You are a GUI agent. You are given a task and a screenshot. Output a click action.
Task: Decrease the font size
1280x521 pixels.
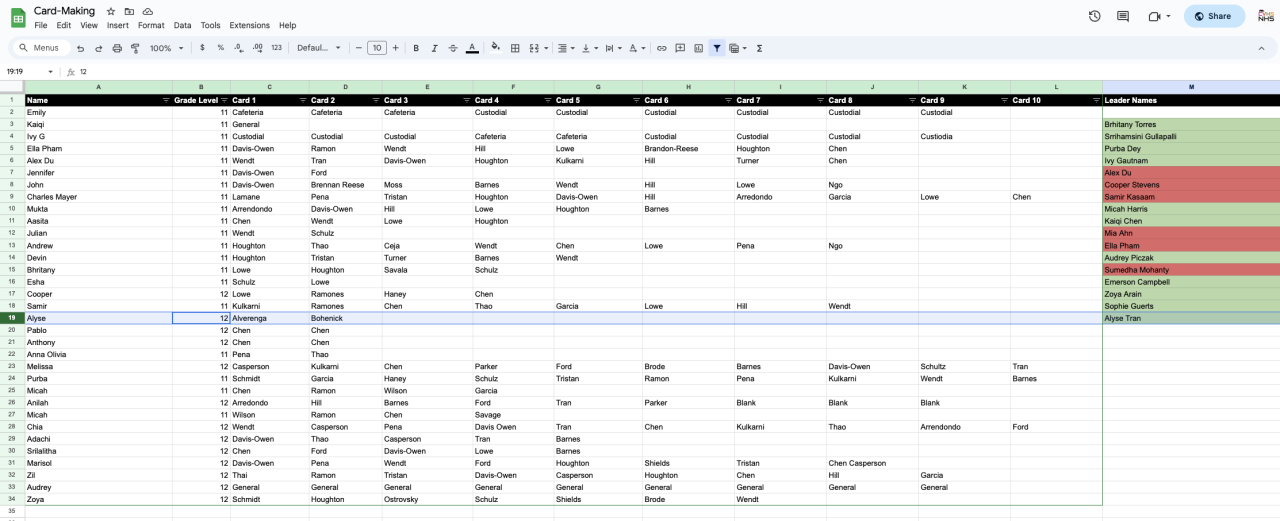click(x=357, y=48)
